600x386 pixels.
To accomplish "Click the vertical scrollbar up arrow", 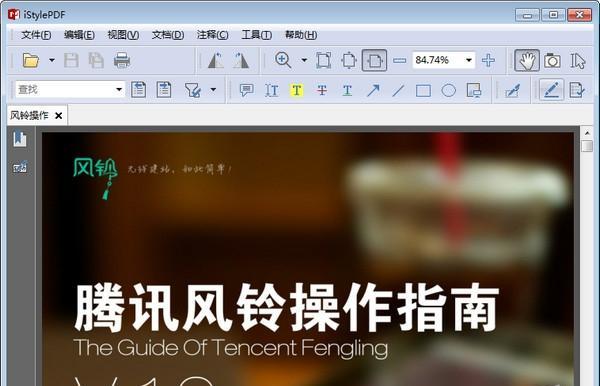I will click(x=587, y=133).
